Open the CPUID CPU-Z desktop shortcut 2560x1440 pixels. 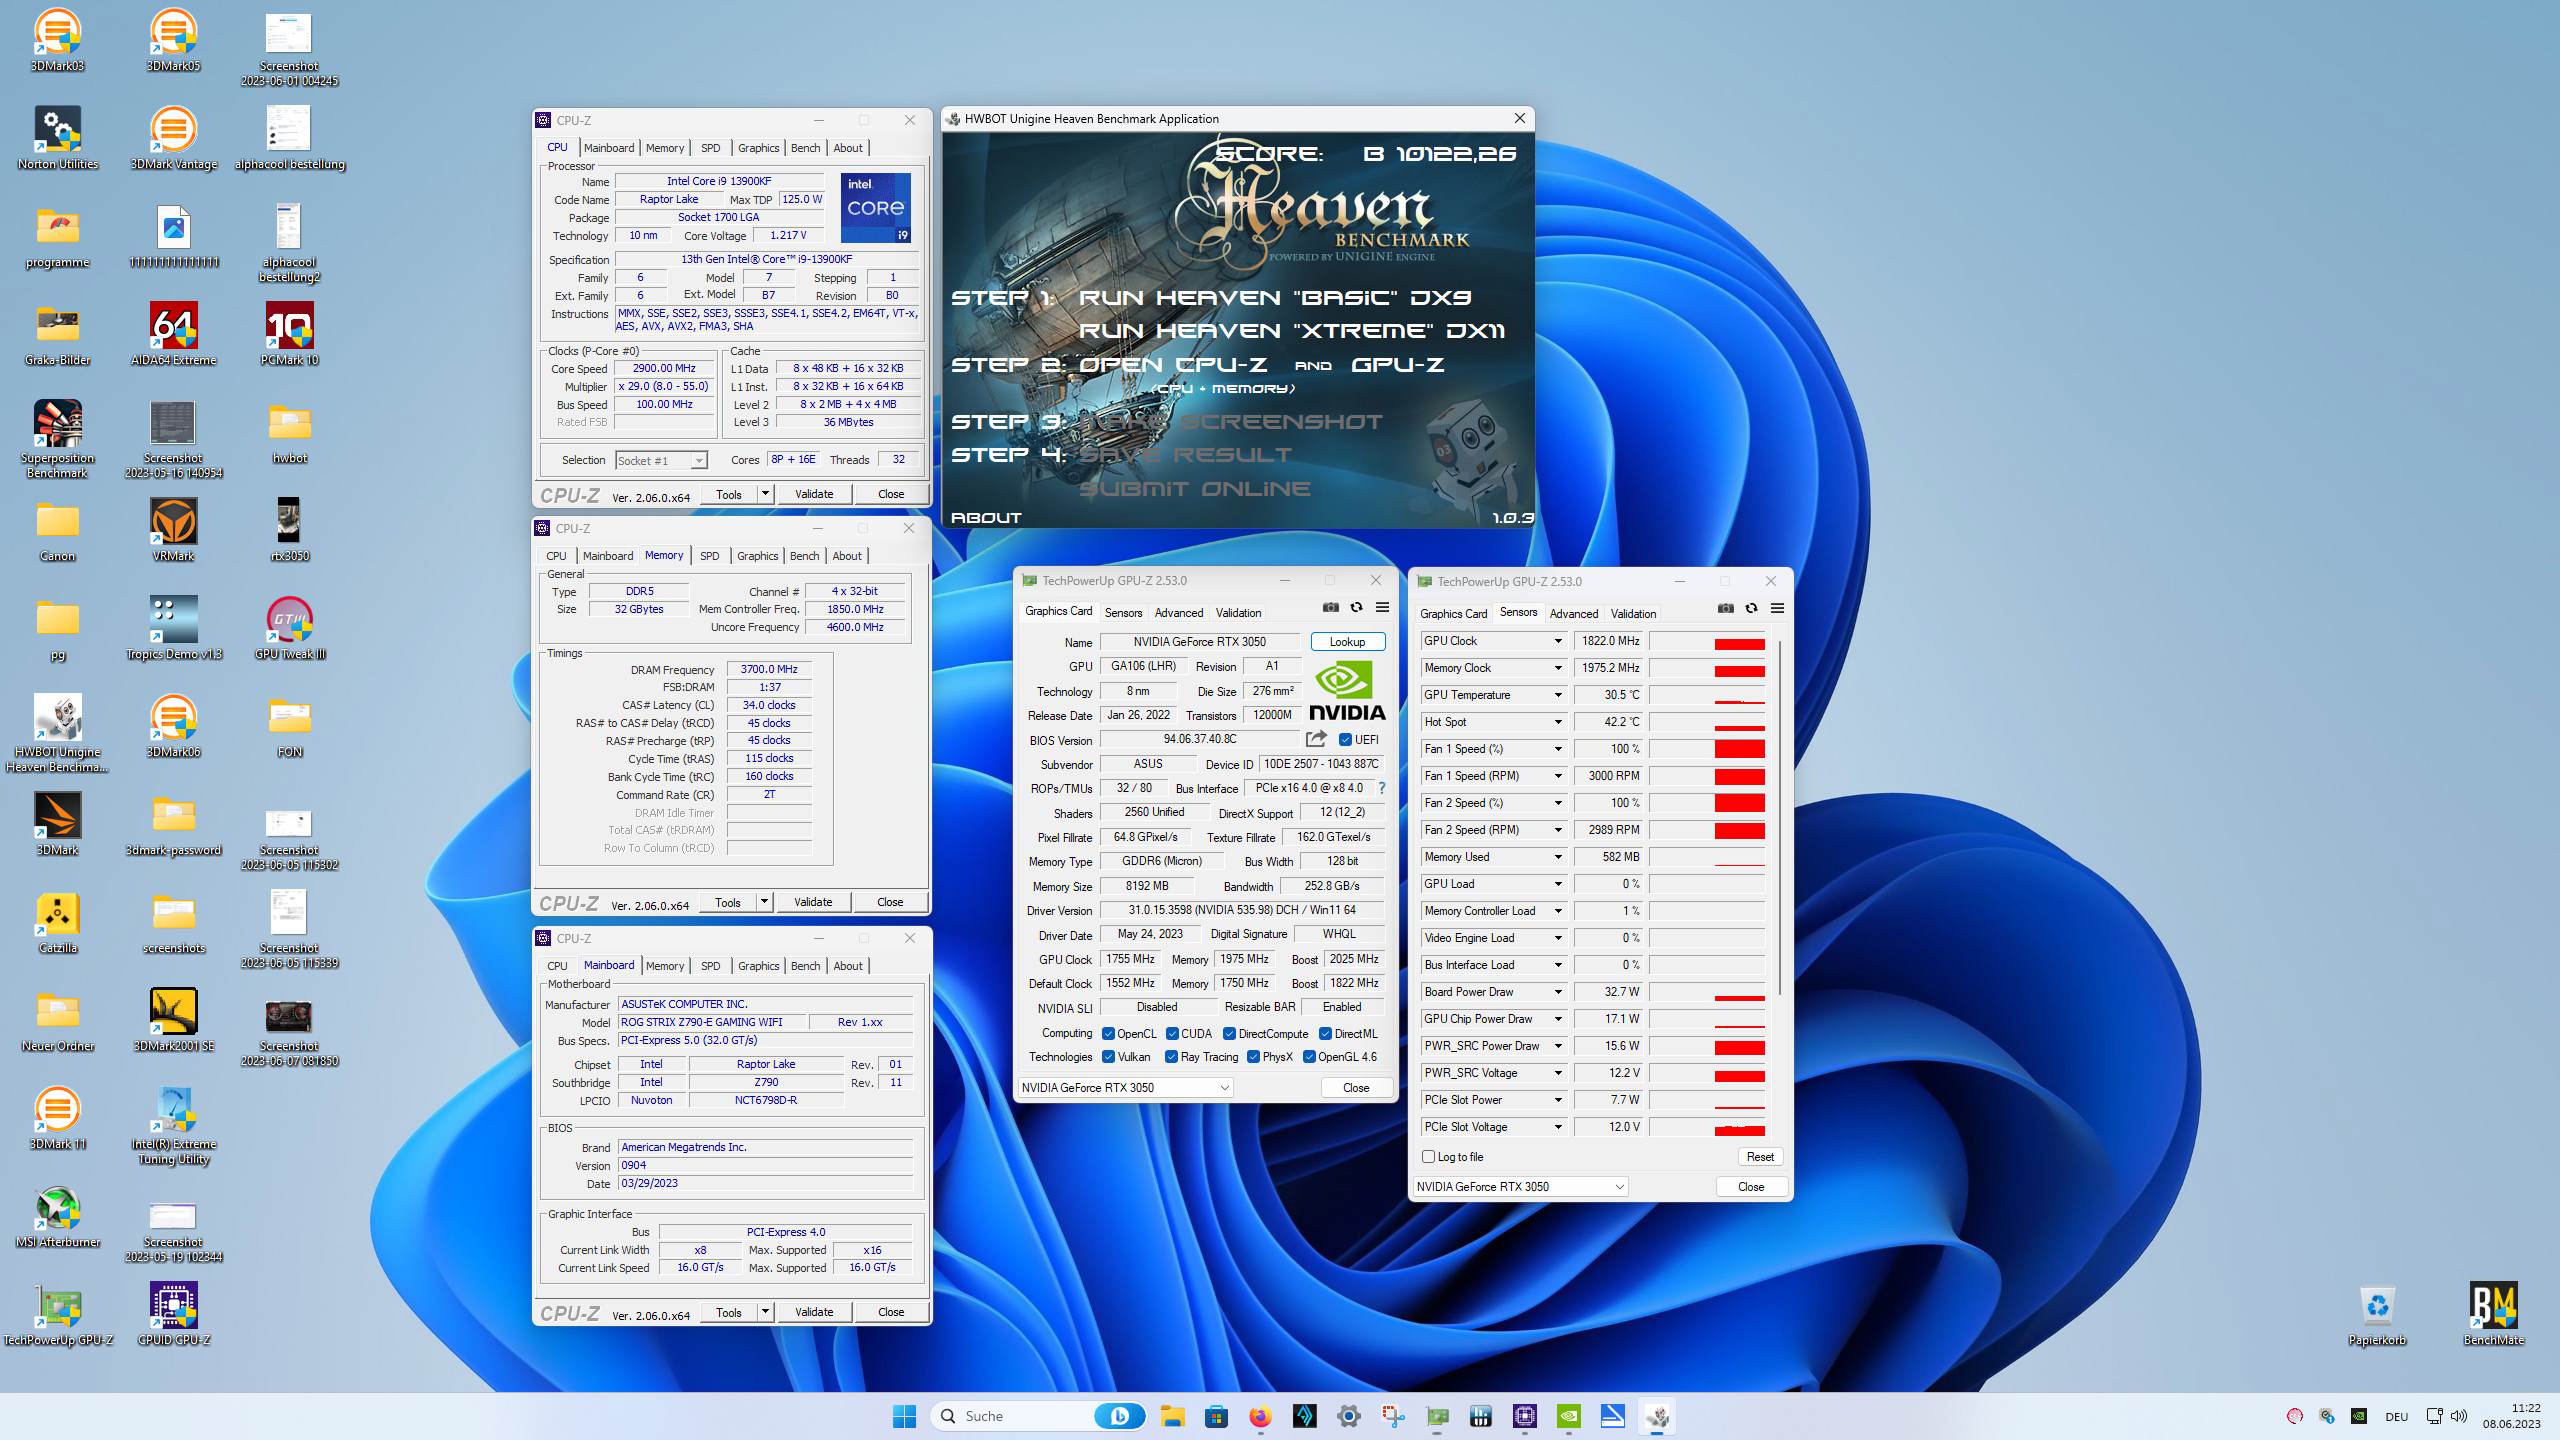tap(173, 1314)
